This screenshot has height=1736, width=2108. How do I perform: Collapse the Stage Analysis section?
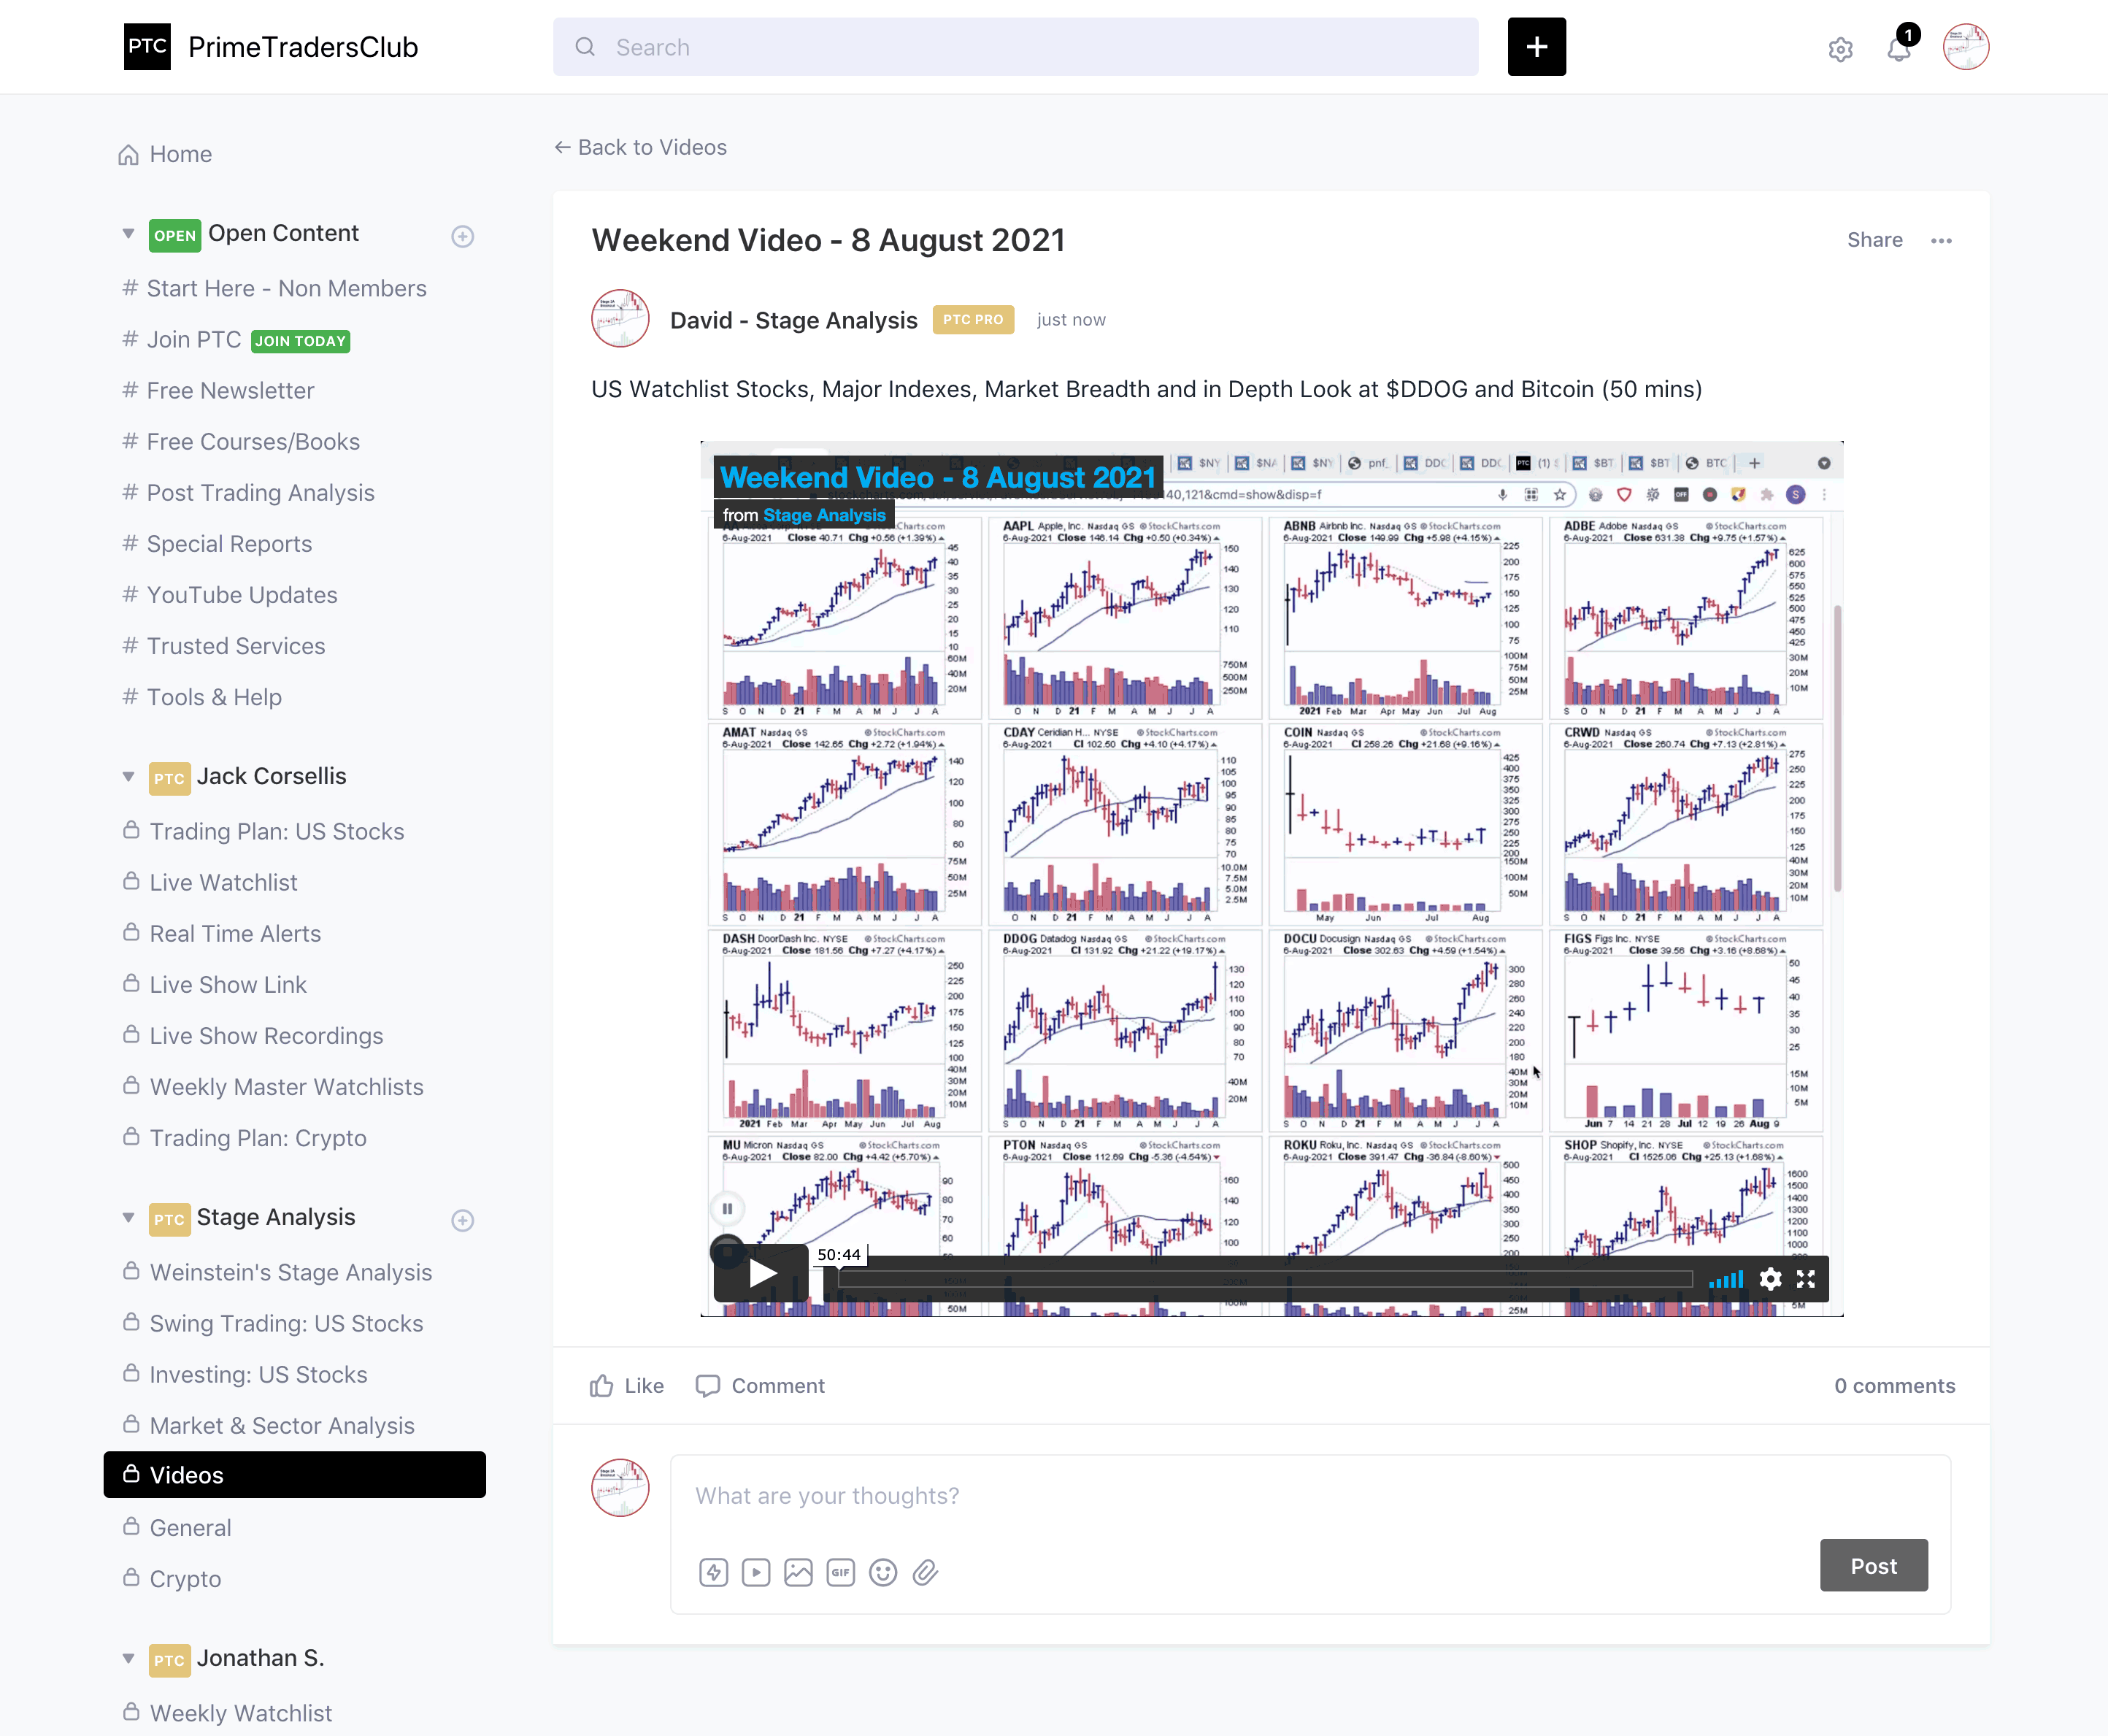(128, 1218)
